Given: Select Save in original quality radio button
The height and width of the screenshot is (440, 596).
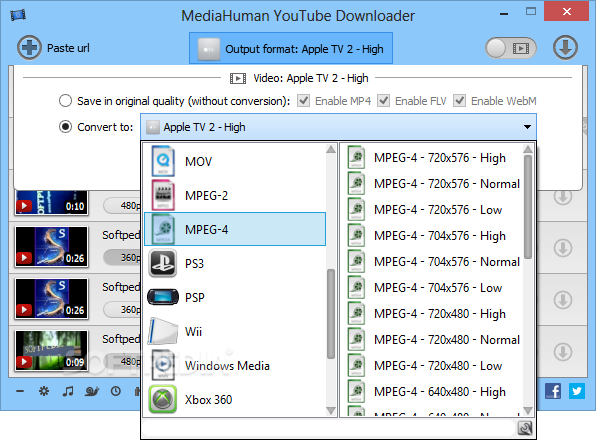Looking at the screenshot, I should pos(65,101).
